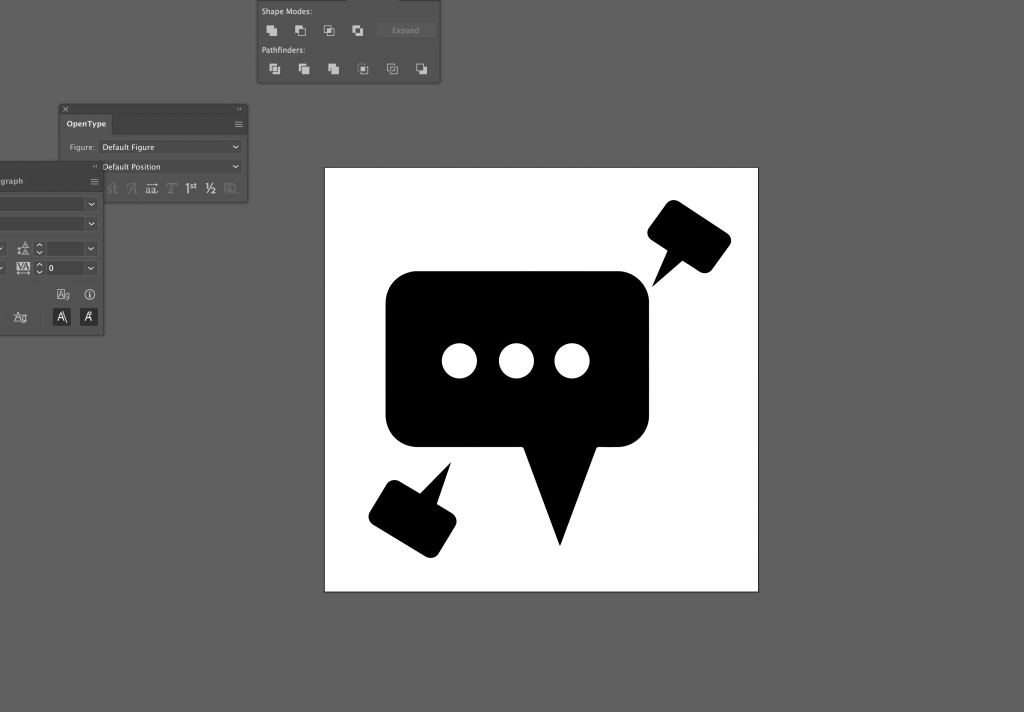Close the OpenType panel
The image size is (1024, 712).
(x=65, y=109)
